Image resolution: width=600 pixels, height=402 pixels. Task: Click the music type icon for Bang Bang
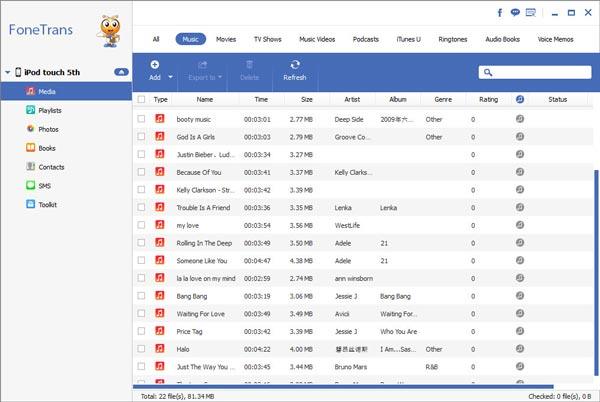[160, 296]
